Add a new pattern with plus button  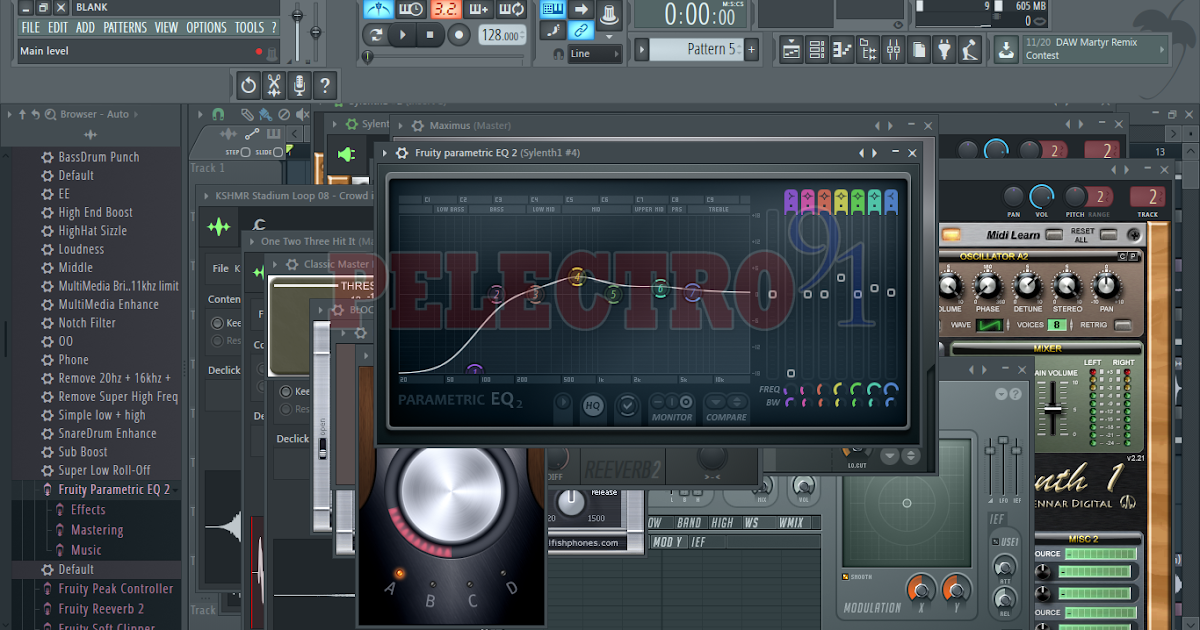click(751, 49)
